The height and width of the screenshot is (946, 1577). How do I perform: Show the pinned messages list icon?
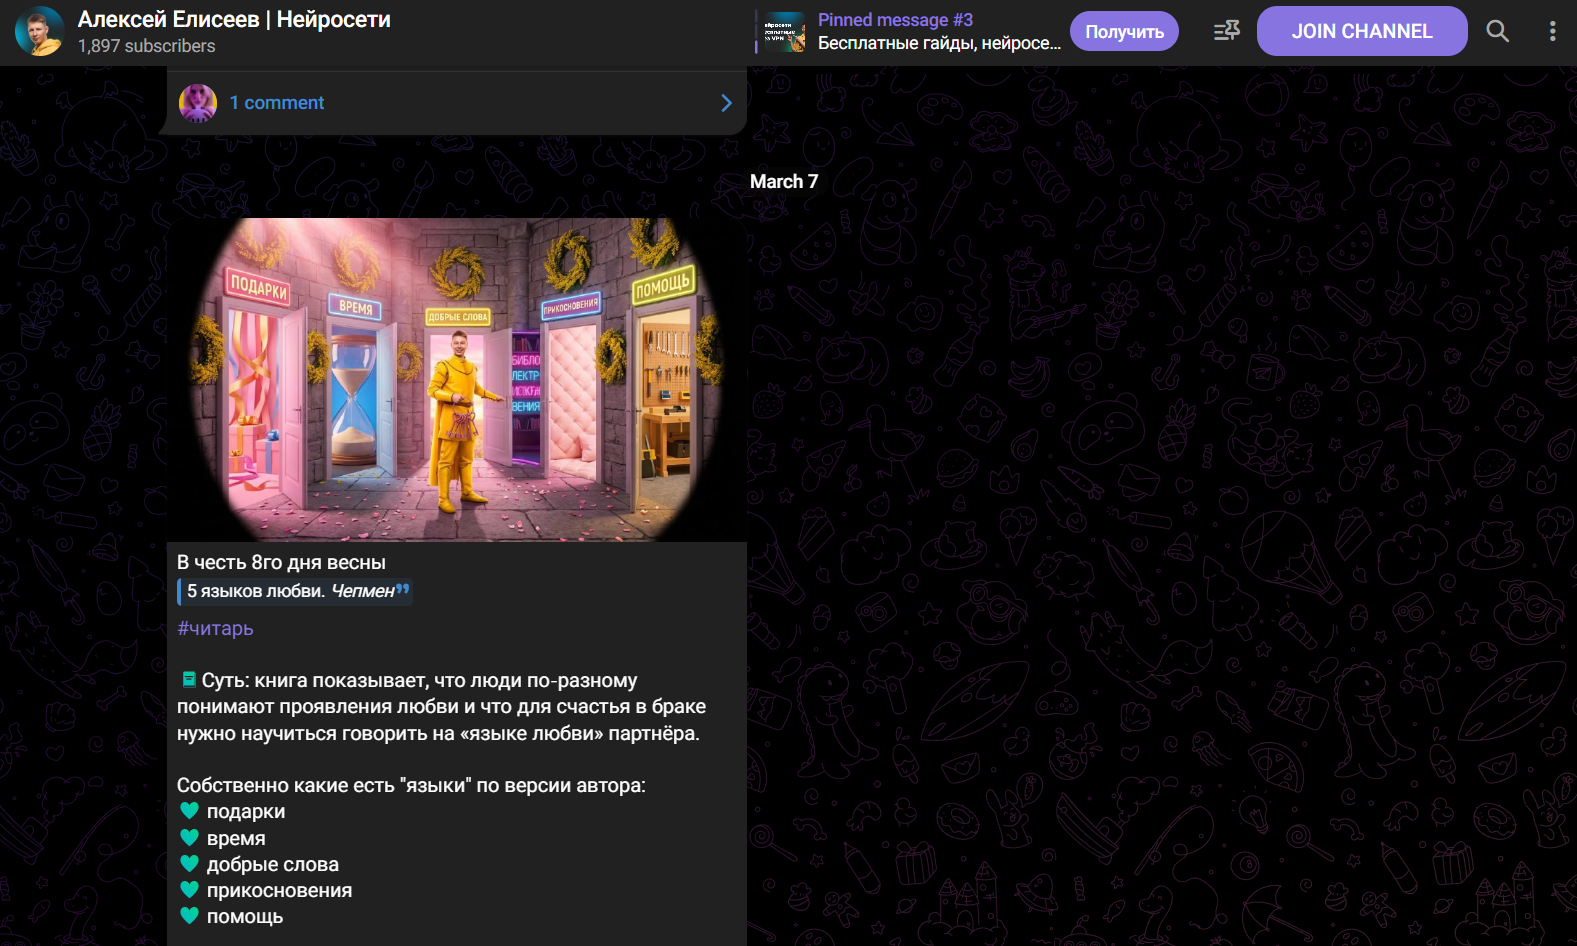(x=1227, y=31)
